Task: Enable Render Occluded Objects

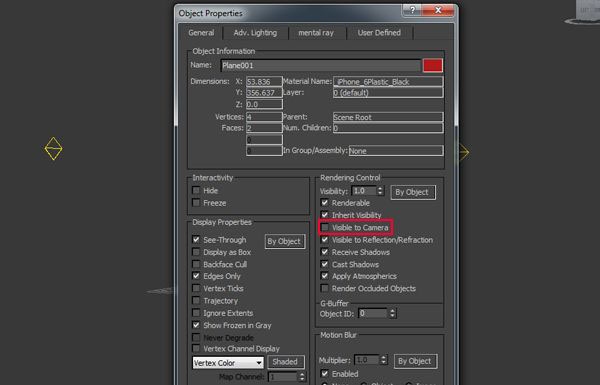Action: click(x=325, y=288)
